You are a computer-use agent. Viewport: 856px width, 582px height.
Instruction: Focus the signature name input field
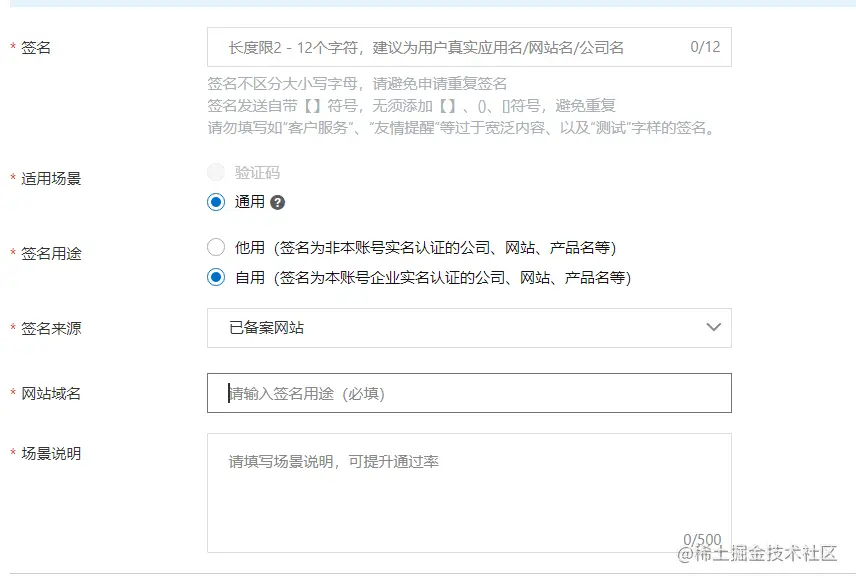point(450,46)
